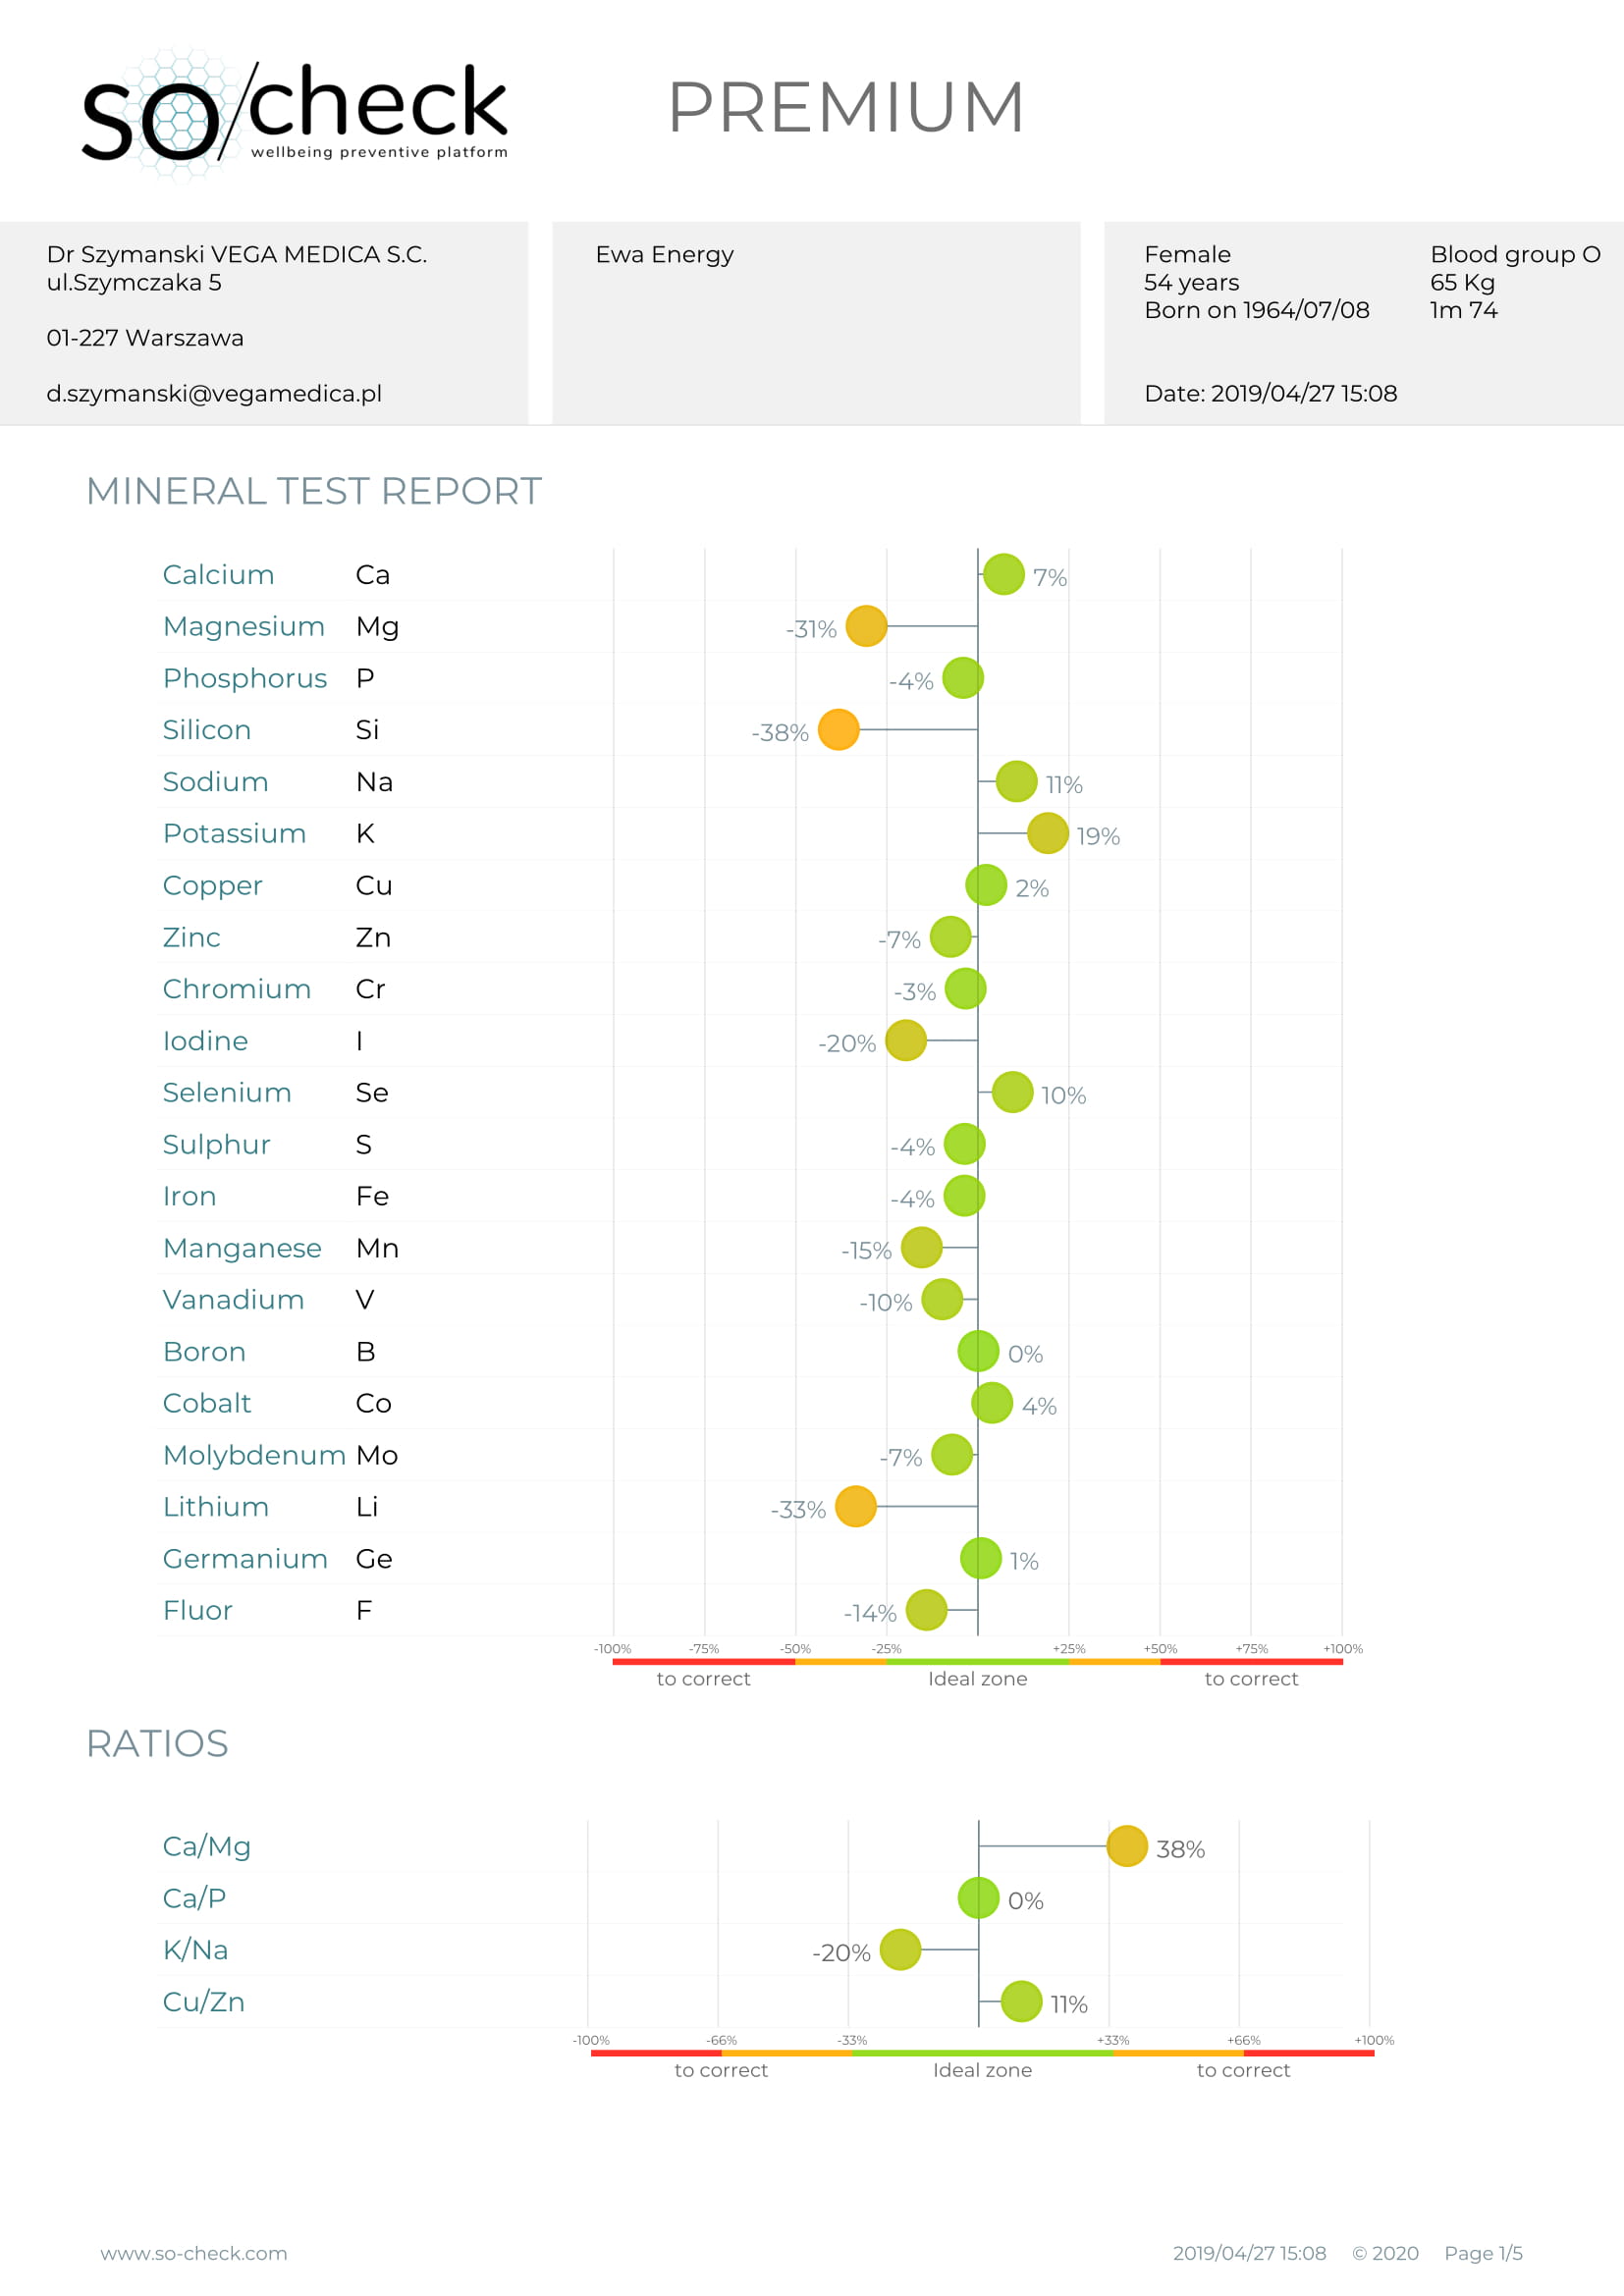Click the Potassium marker dot
The image size is (1624, 2296).
point(1047,833)
